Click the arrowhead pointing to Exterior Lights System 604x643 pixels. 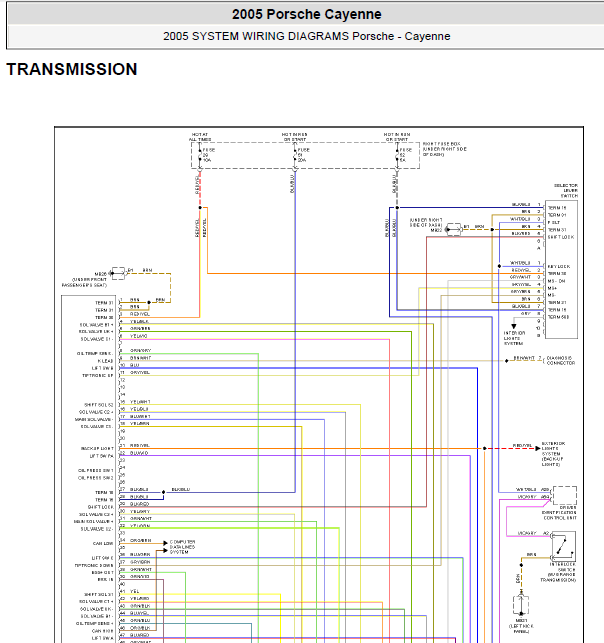click(x=538, y=449)
